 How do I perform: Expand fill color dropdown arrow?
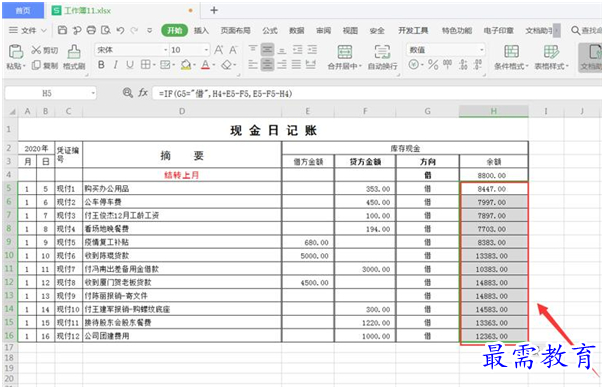pos(195,65)
